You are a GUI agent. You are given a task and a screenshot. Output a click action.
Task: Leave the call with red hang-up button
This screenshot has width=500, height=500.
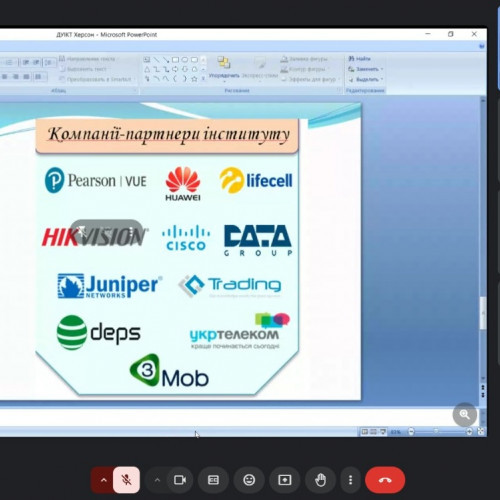(385, 480)
